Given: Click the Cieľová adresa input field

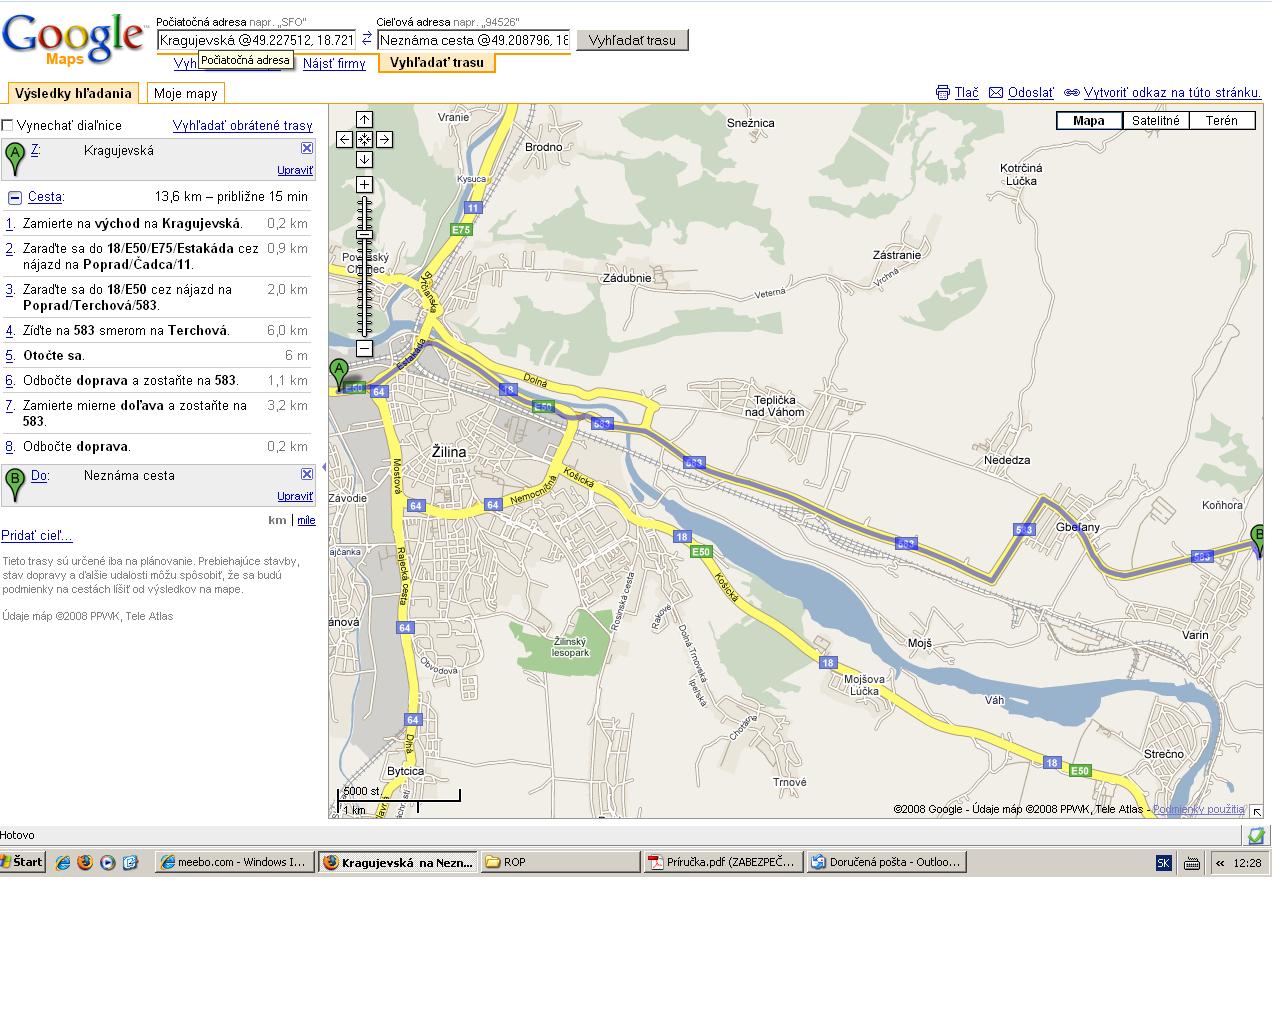Looking at the screenshot, I should [473, 40].
